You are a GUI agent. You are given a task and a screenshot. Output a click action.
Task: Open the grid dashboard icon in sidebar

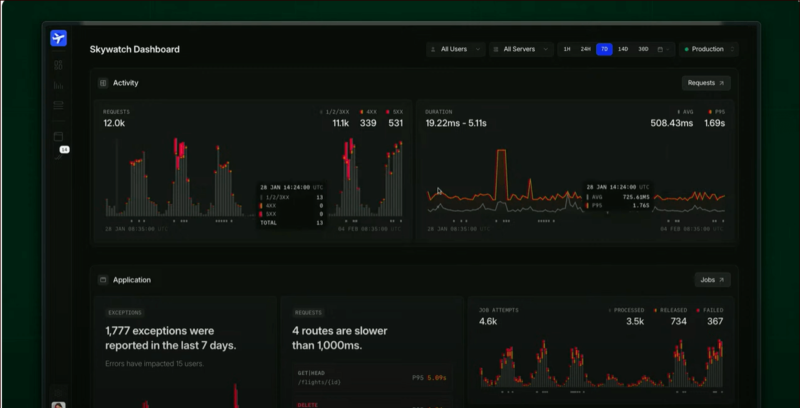click(58, 65)
